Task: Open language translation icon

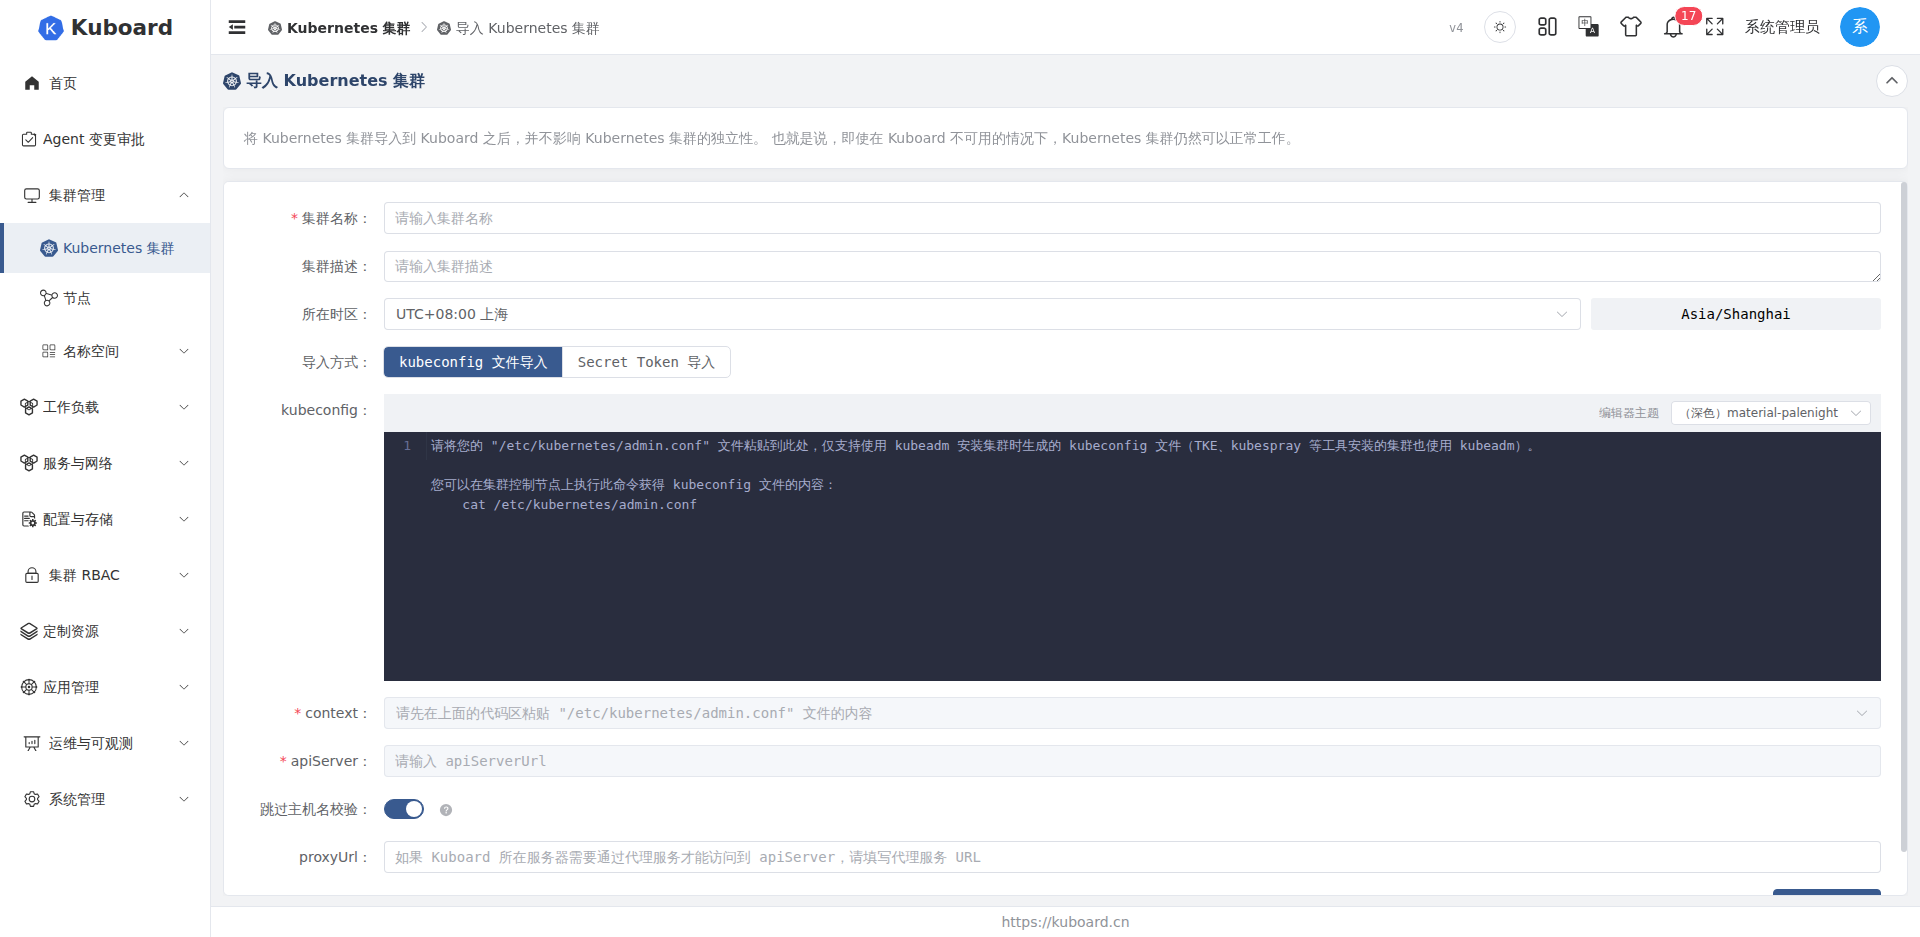Action: (x=1588, y=27)
